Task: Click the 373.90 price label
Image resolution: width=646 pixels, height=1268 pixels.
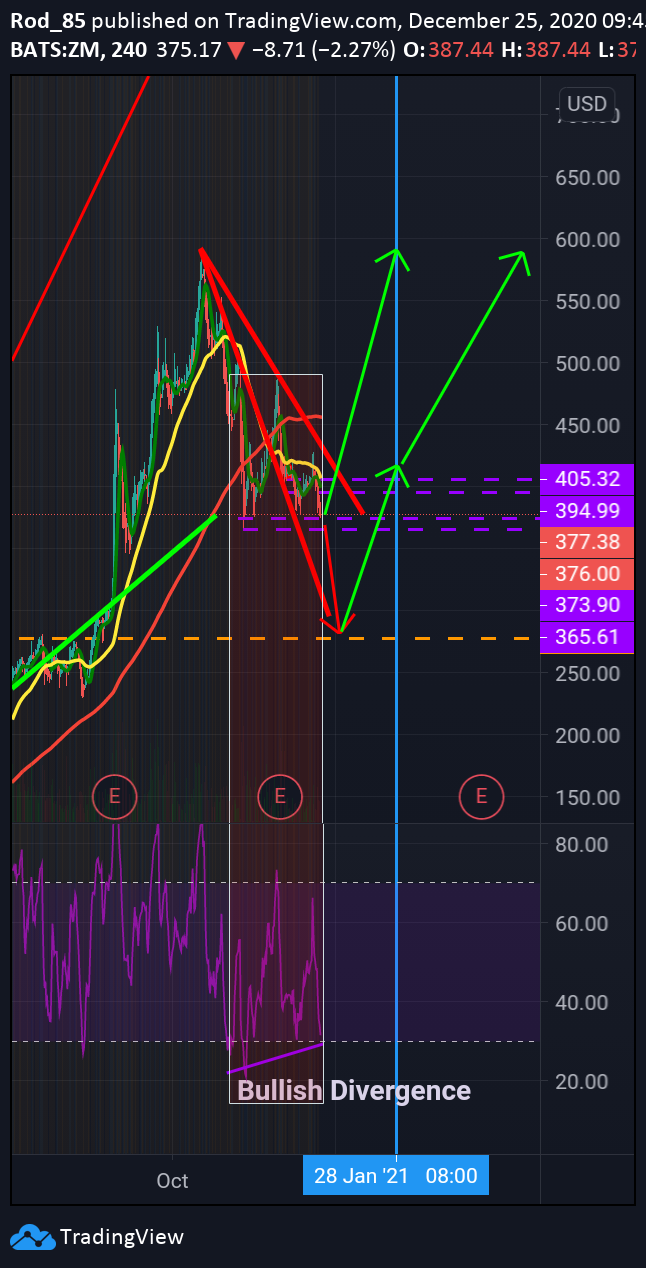Action: pos(587,604)
